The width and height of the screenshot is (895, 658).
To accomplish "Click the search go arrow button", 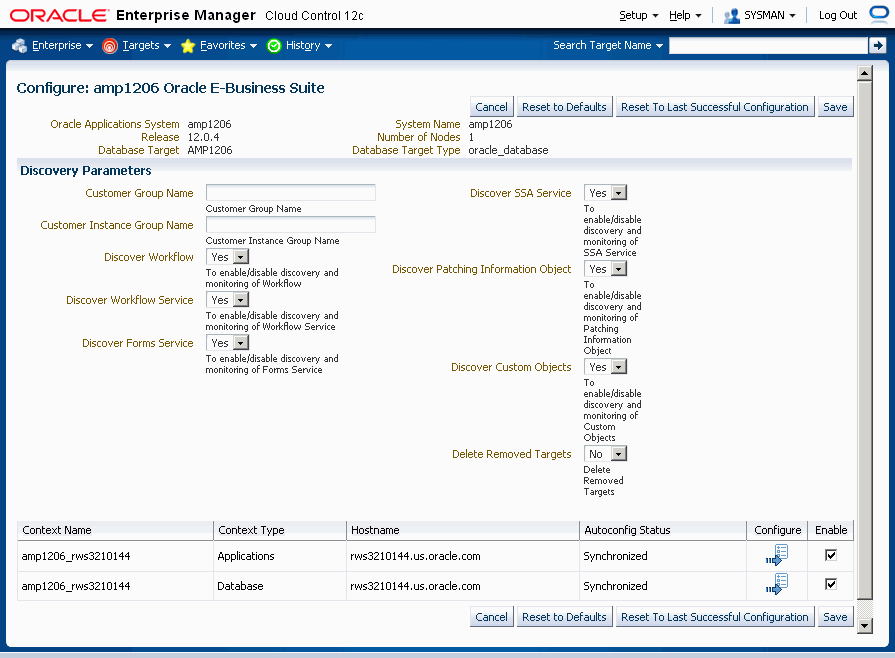I will point(877,45).
